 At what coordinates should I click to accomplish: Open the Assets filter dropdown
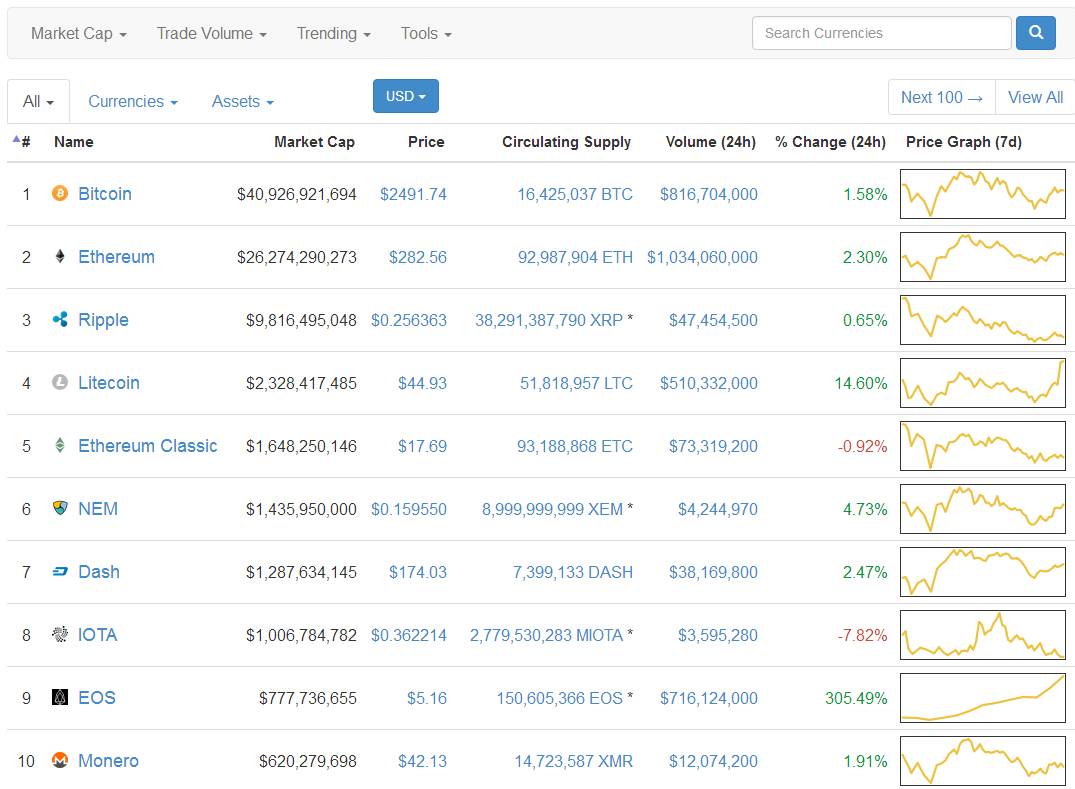coord(243,101)
